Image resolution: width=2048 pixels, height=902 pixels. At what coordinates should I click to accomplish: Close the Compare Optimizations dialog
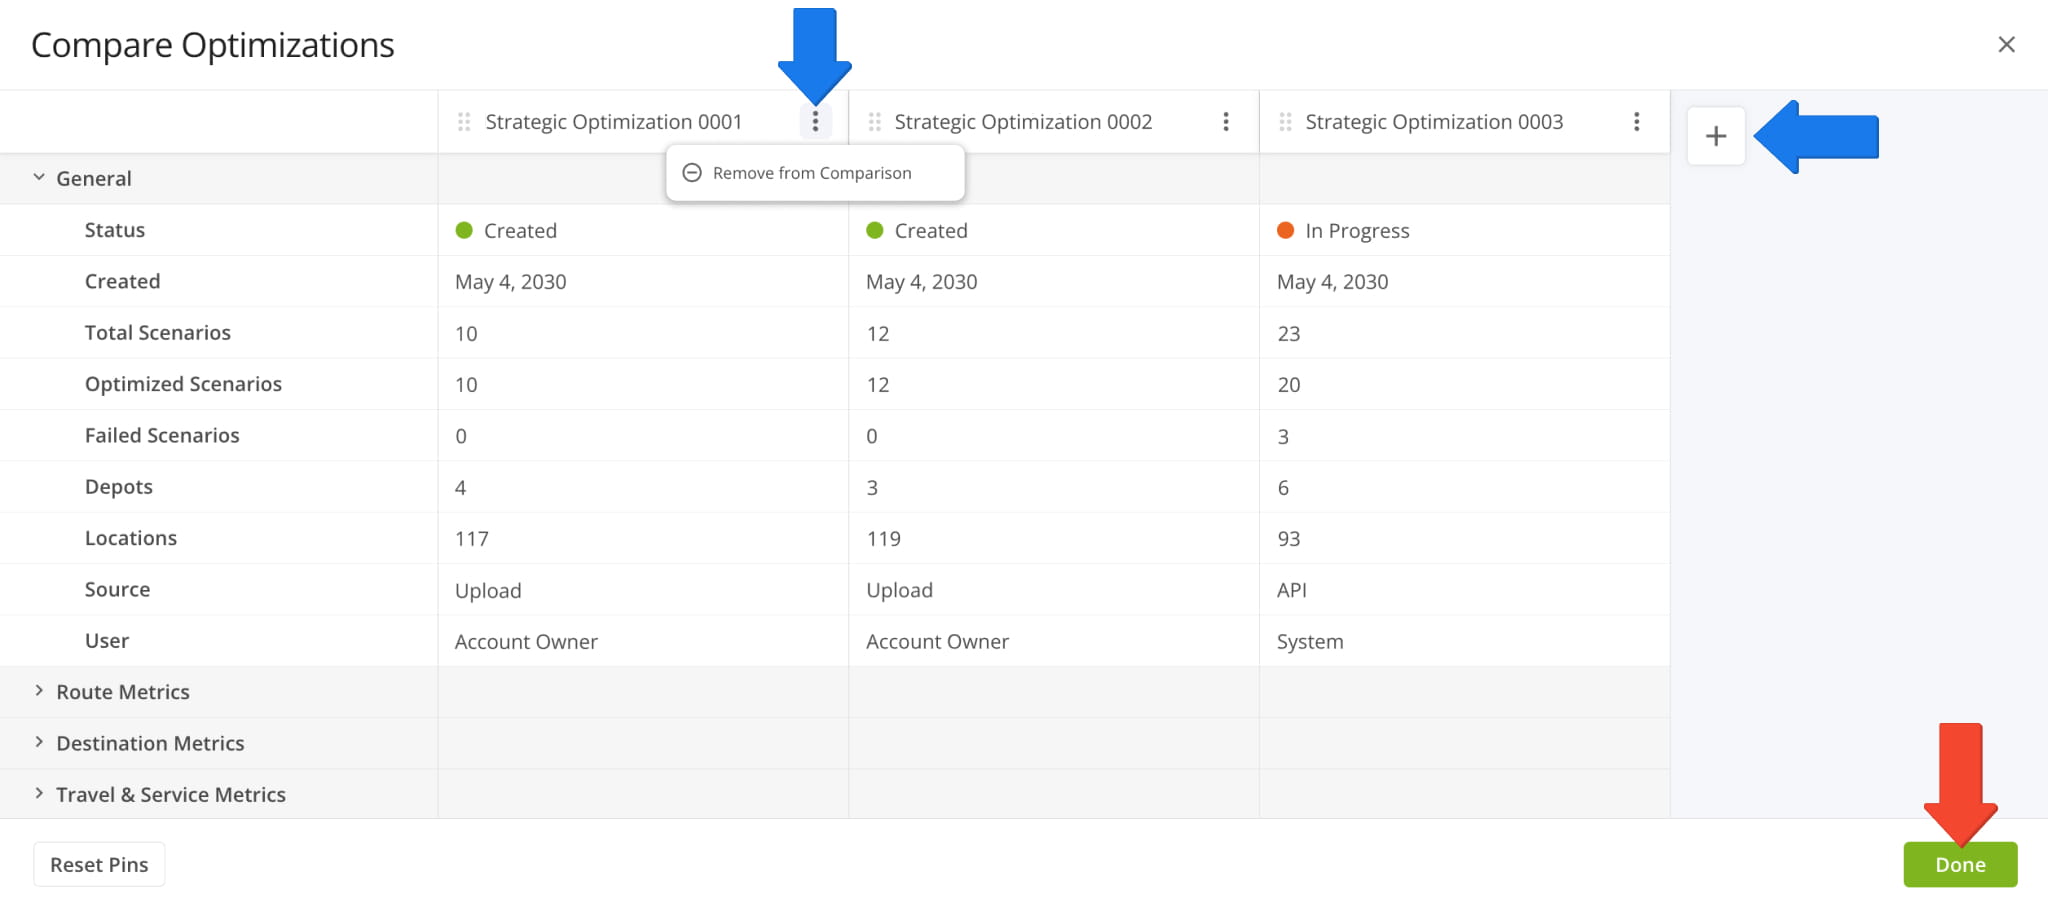pyautogui.click(x=2005, y=45)
